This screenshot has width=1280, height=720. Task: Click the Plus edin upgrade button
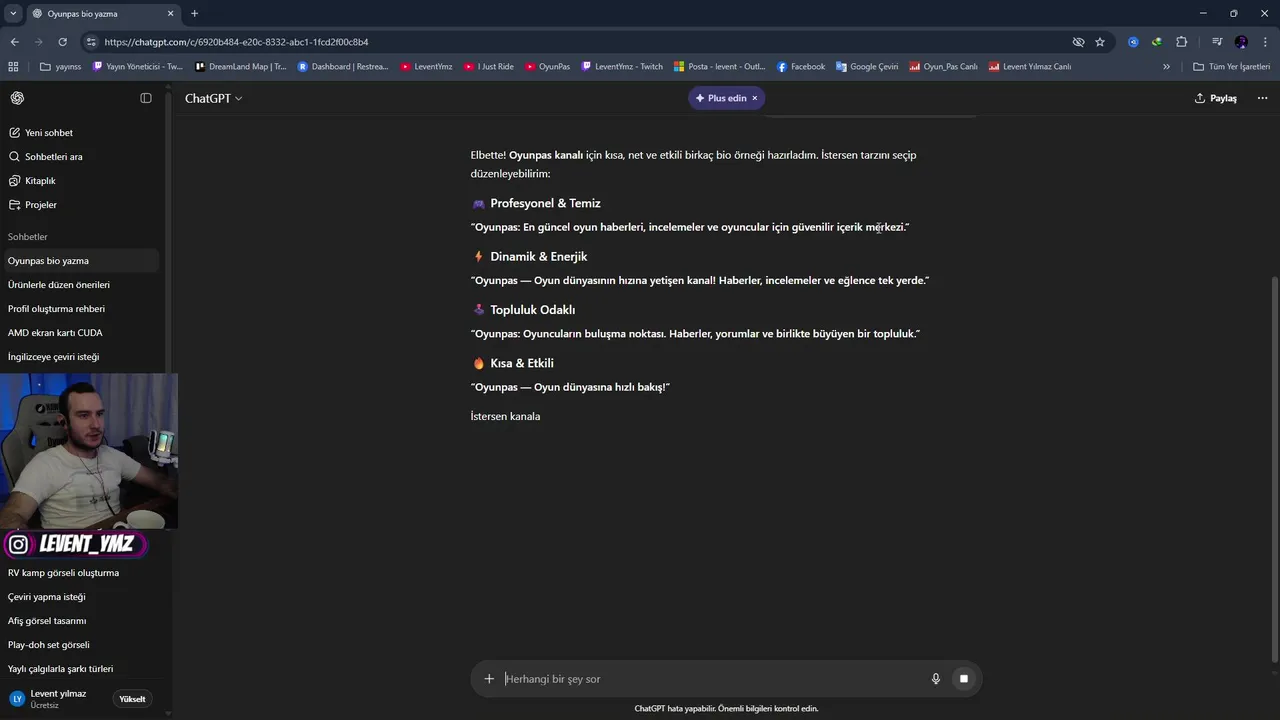720,98
